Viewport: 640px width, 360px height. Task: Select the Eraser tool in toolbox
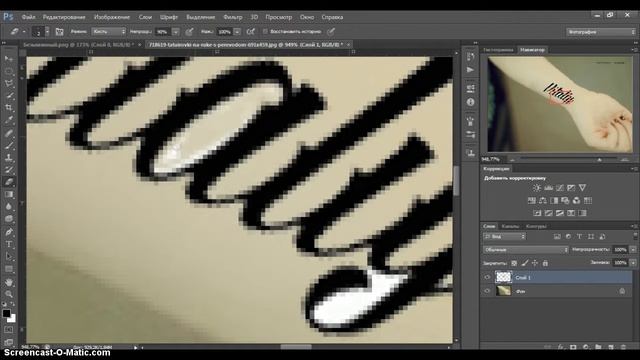9,182
